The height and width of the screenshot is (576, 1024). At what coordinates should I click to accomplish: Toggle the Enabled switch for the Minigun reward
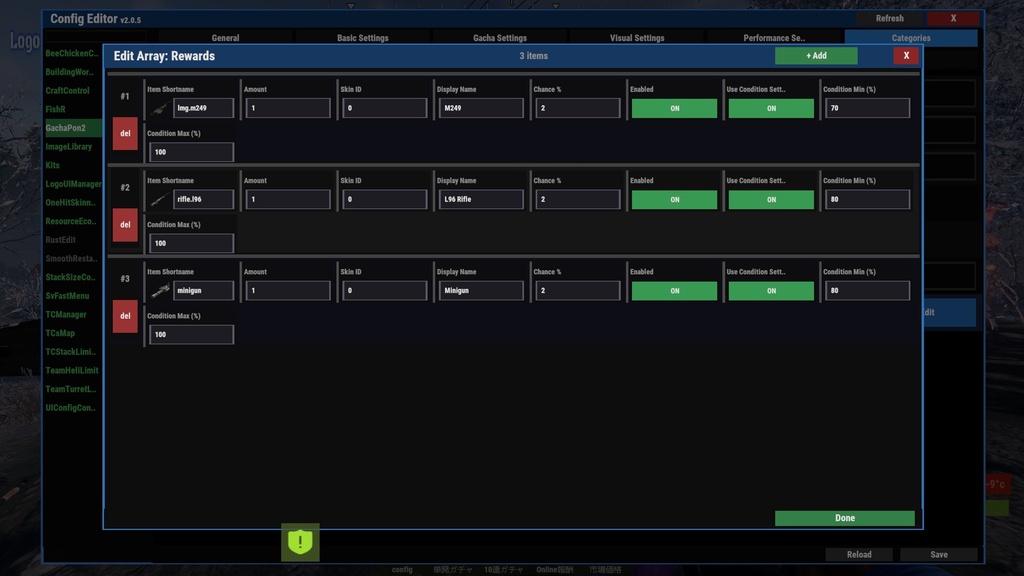672,290
